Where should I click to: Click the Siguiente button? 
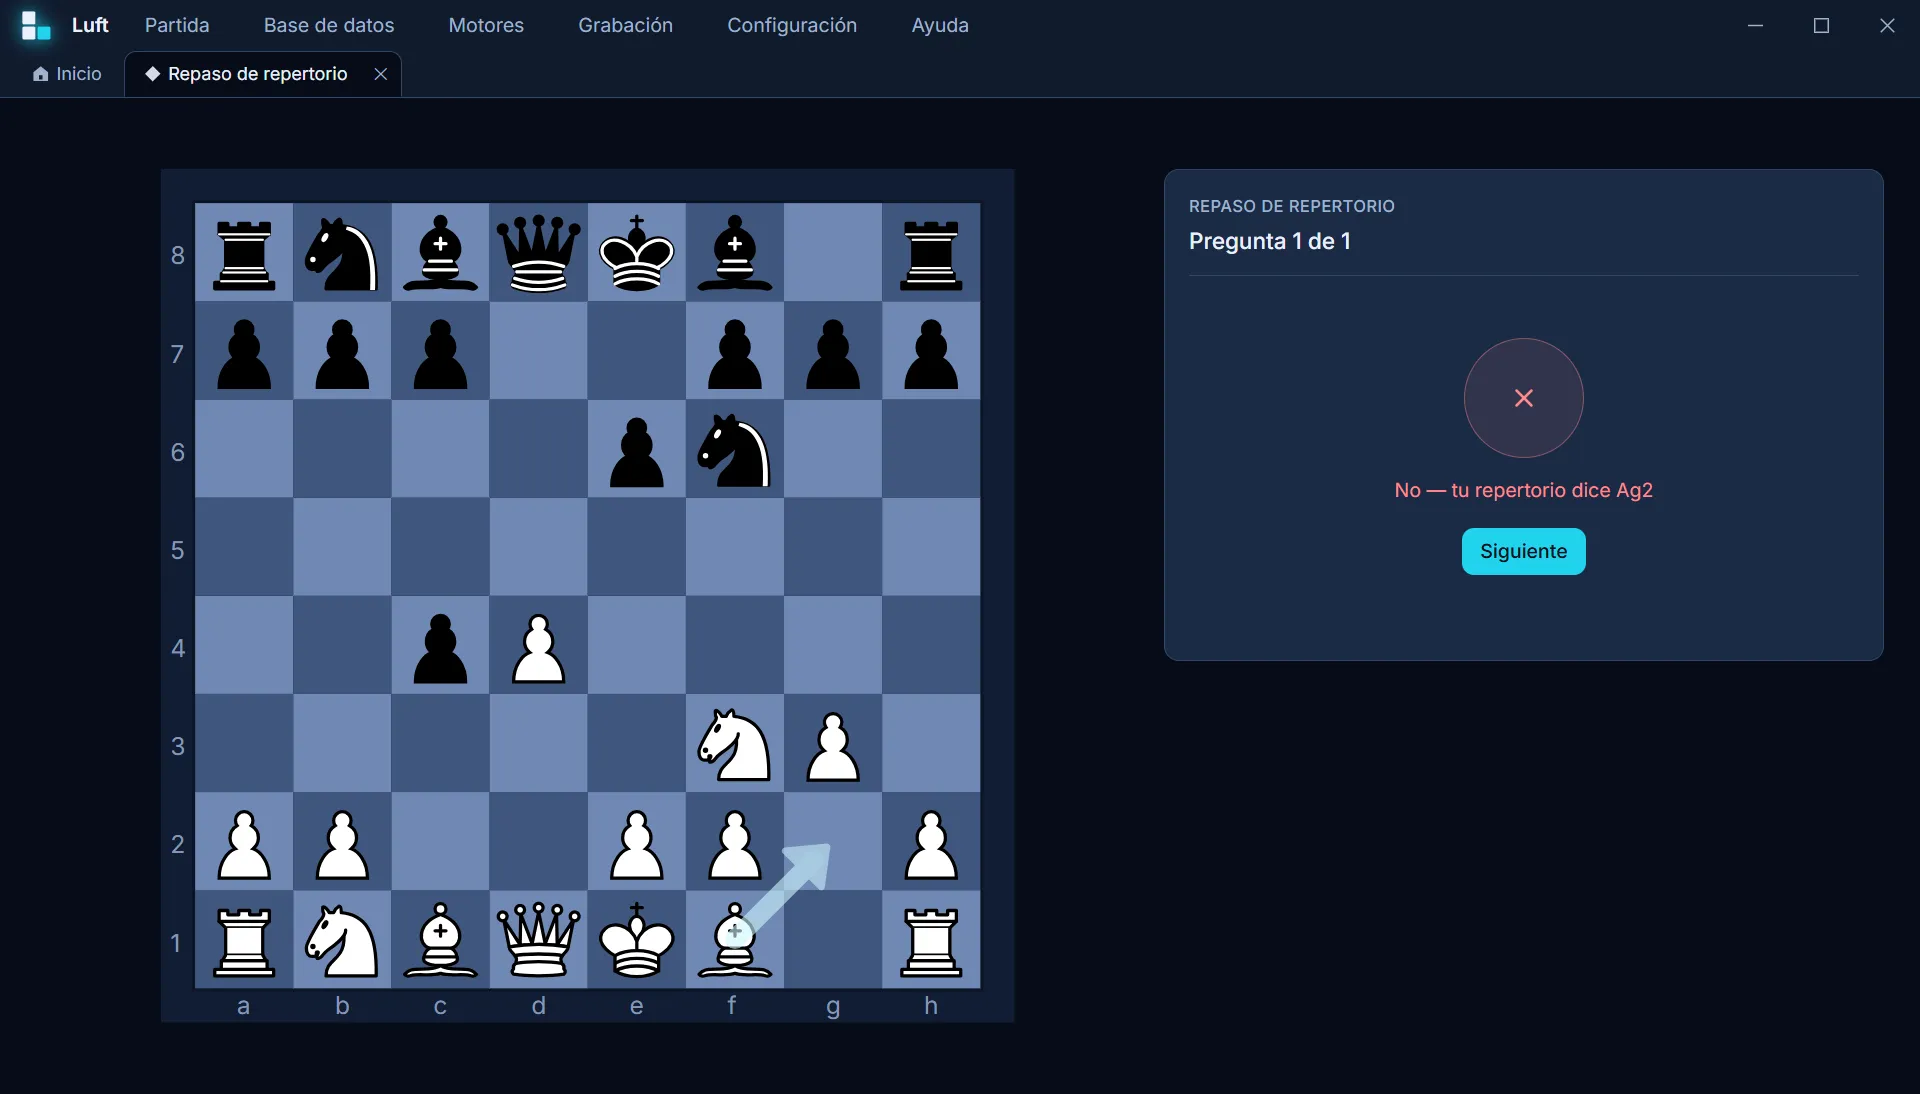[x=1523, y=551]
